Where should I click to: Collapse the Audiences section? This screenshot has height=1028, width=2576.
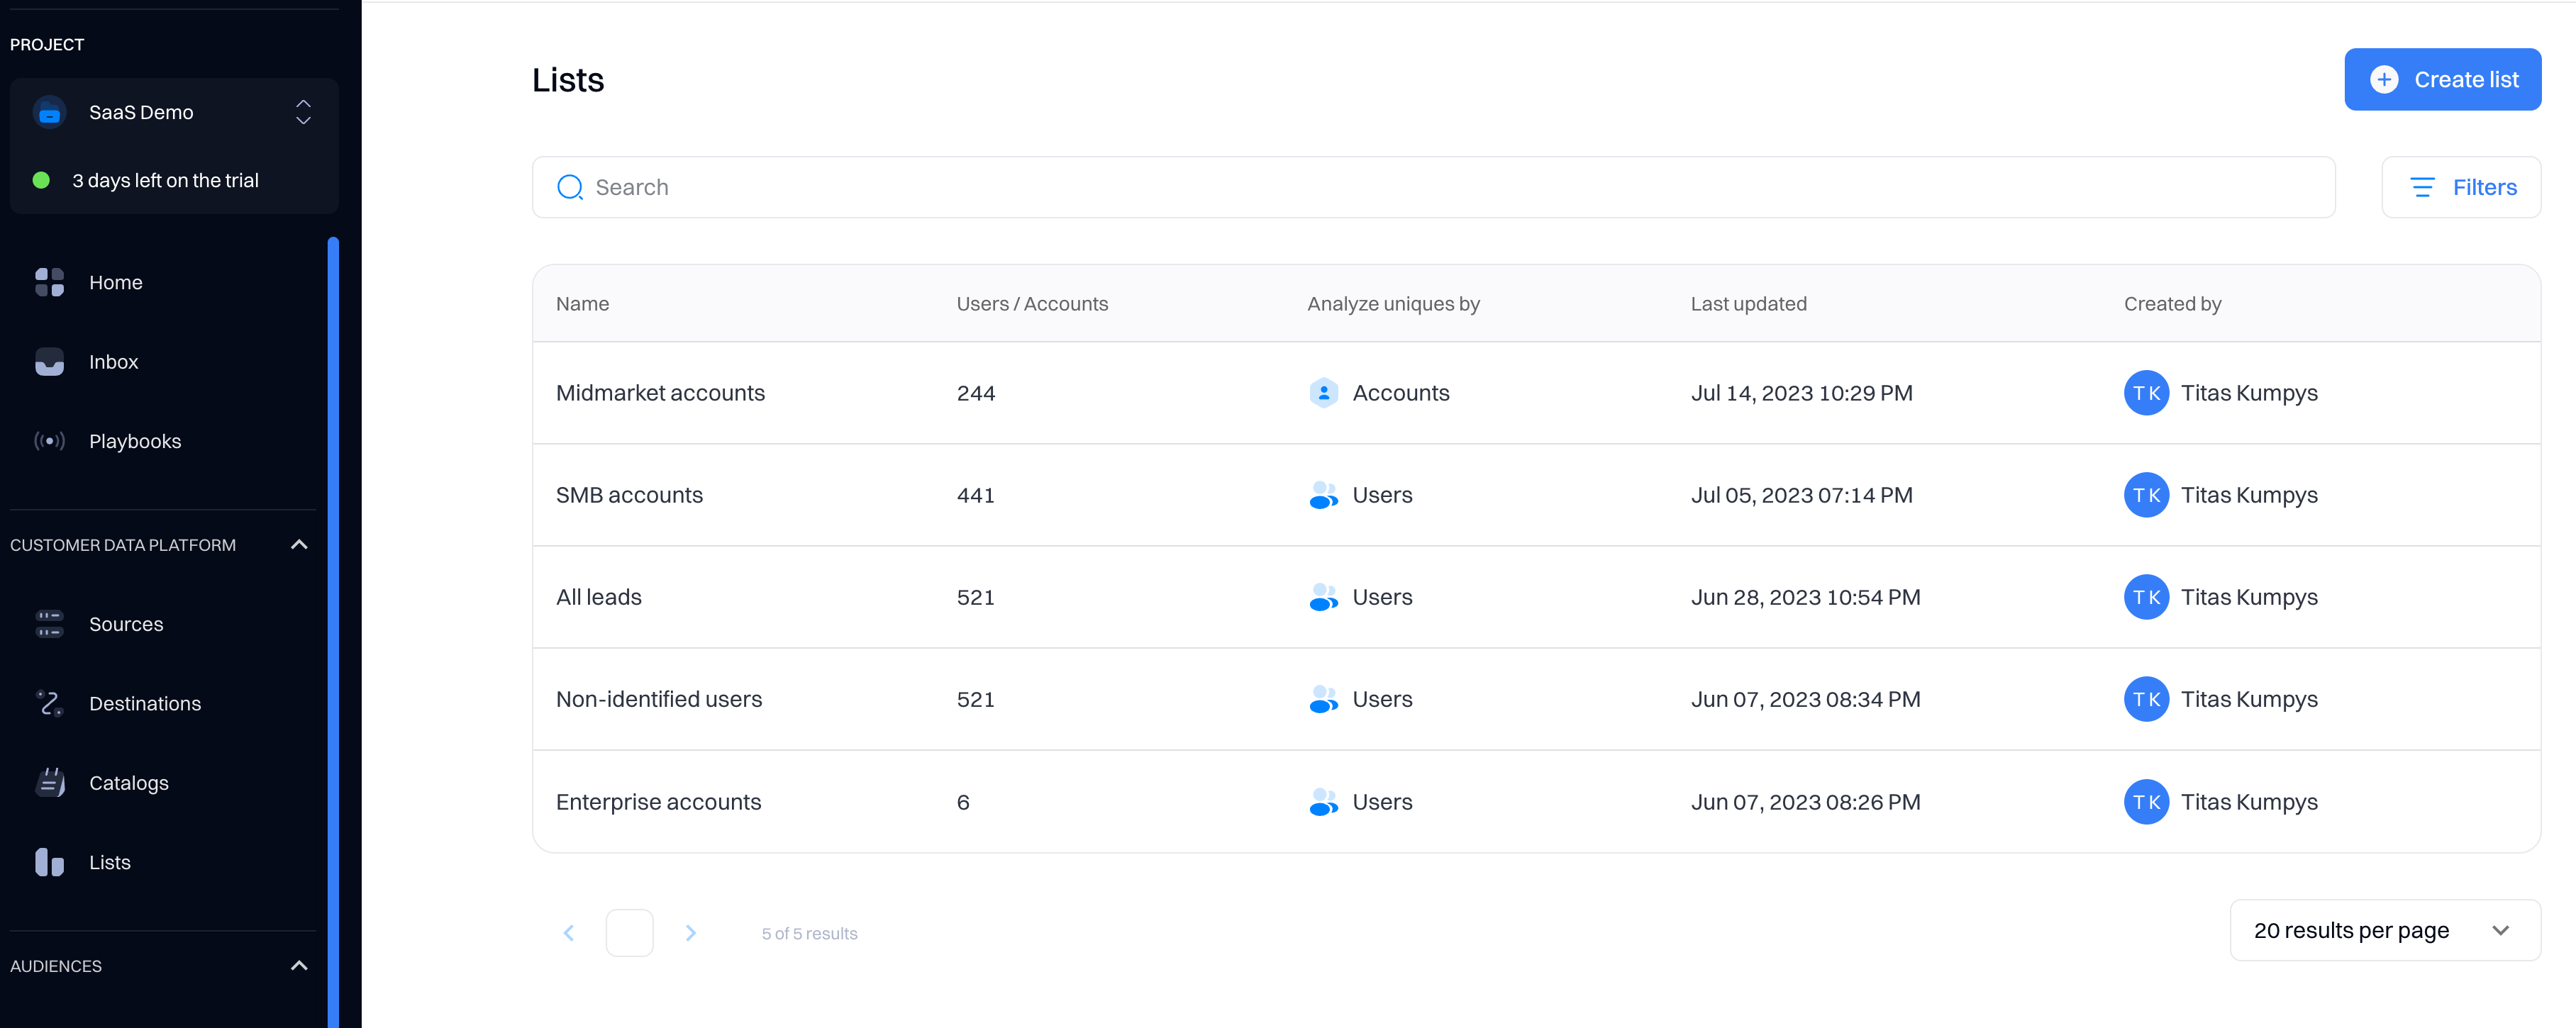tap(298, 966)
